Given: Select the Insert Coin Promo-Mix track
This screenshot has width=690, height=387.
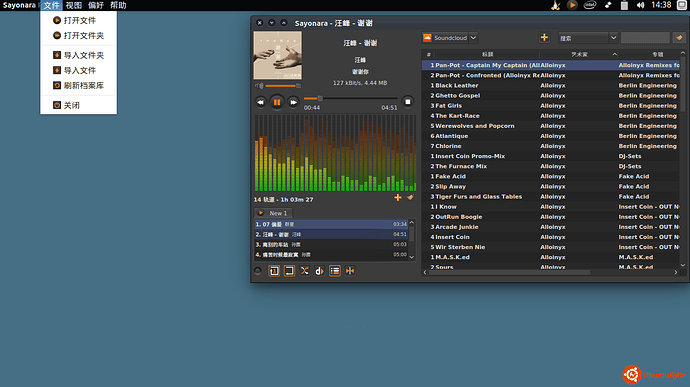Looking at the screenshot, I should click(551, 156).
